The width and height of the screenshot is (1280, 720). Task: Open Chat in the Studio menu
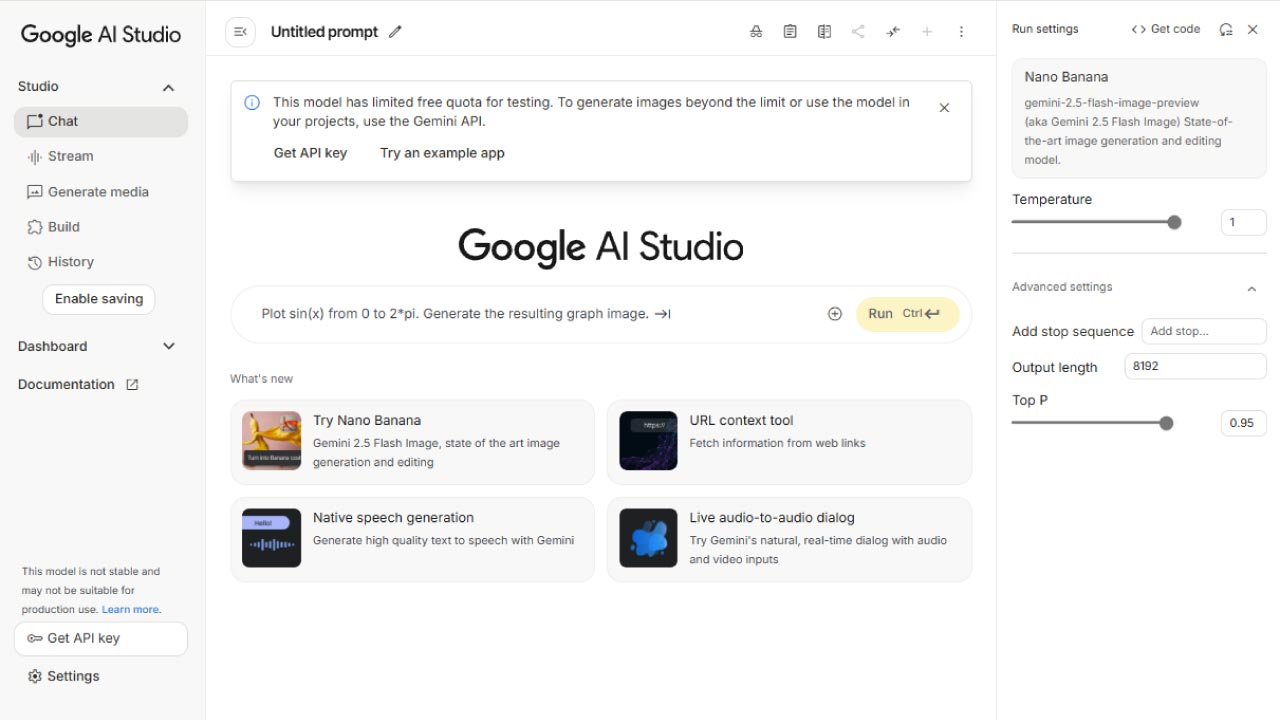pyautogui.click(x=101, y=121)
